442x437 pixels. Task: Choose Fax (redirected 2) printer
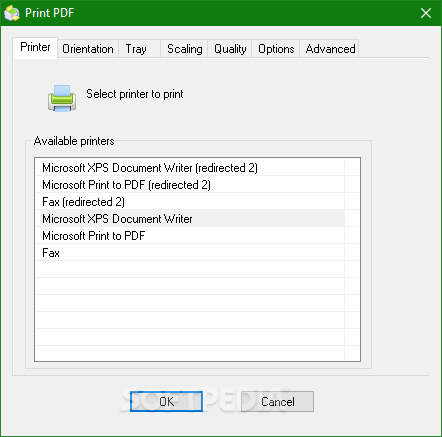point(190,202)
